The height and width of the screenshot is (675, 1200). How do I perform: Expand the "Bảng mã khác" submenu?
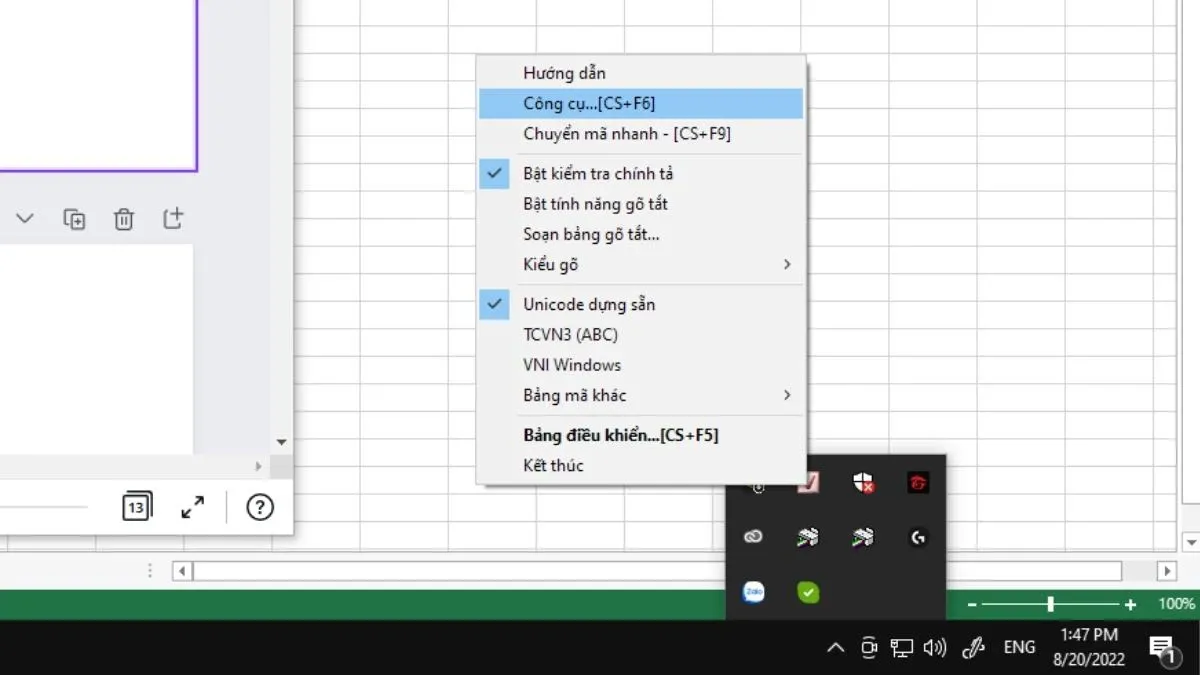[640, 395]
